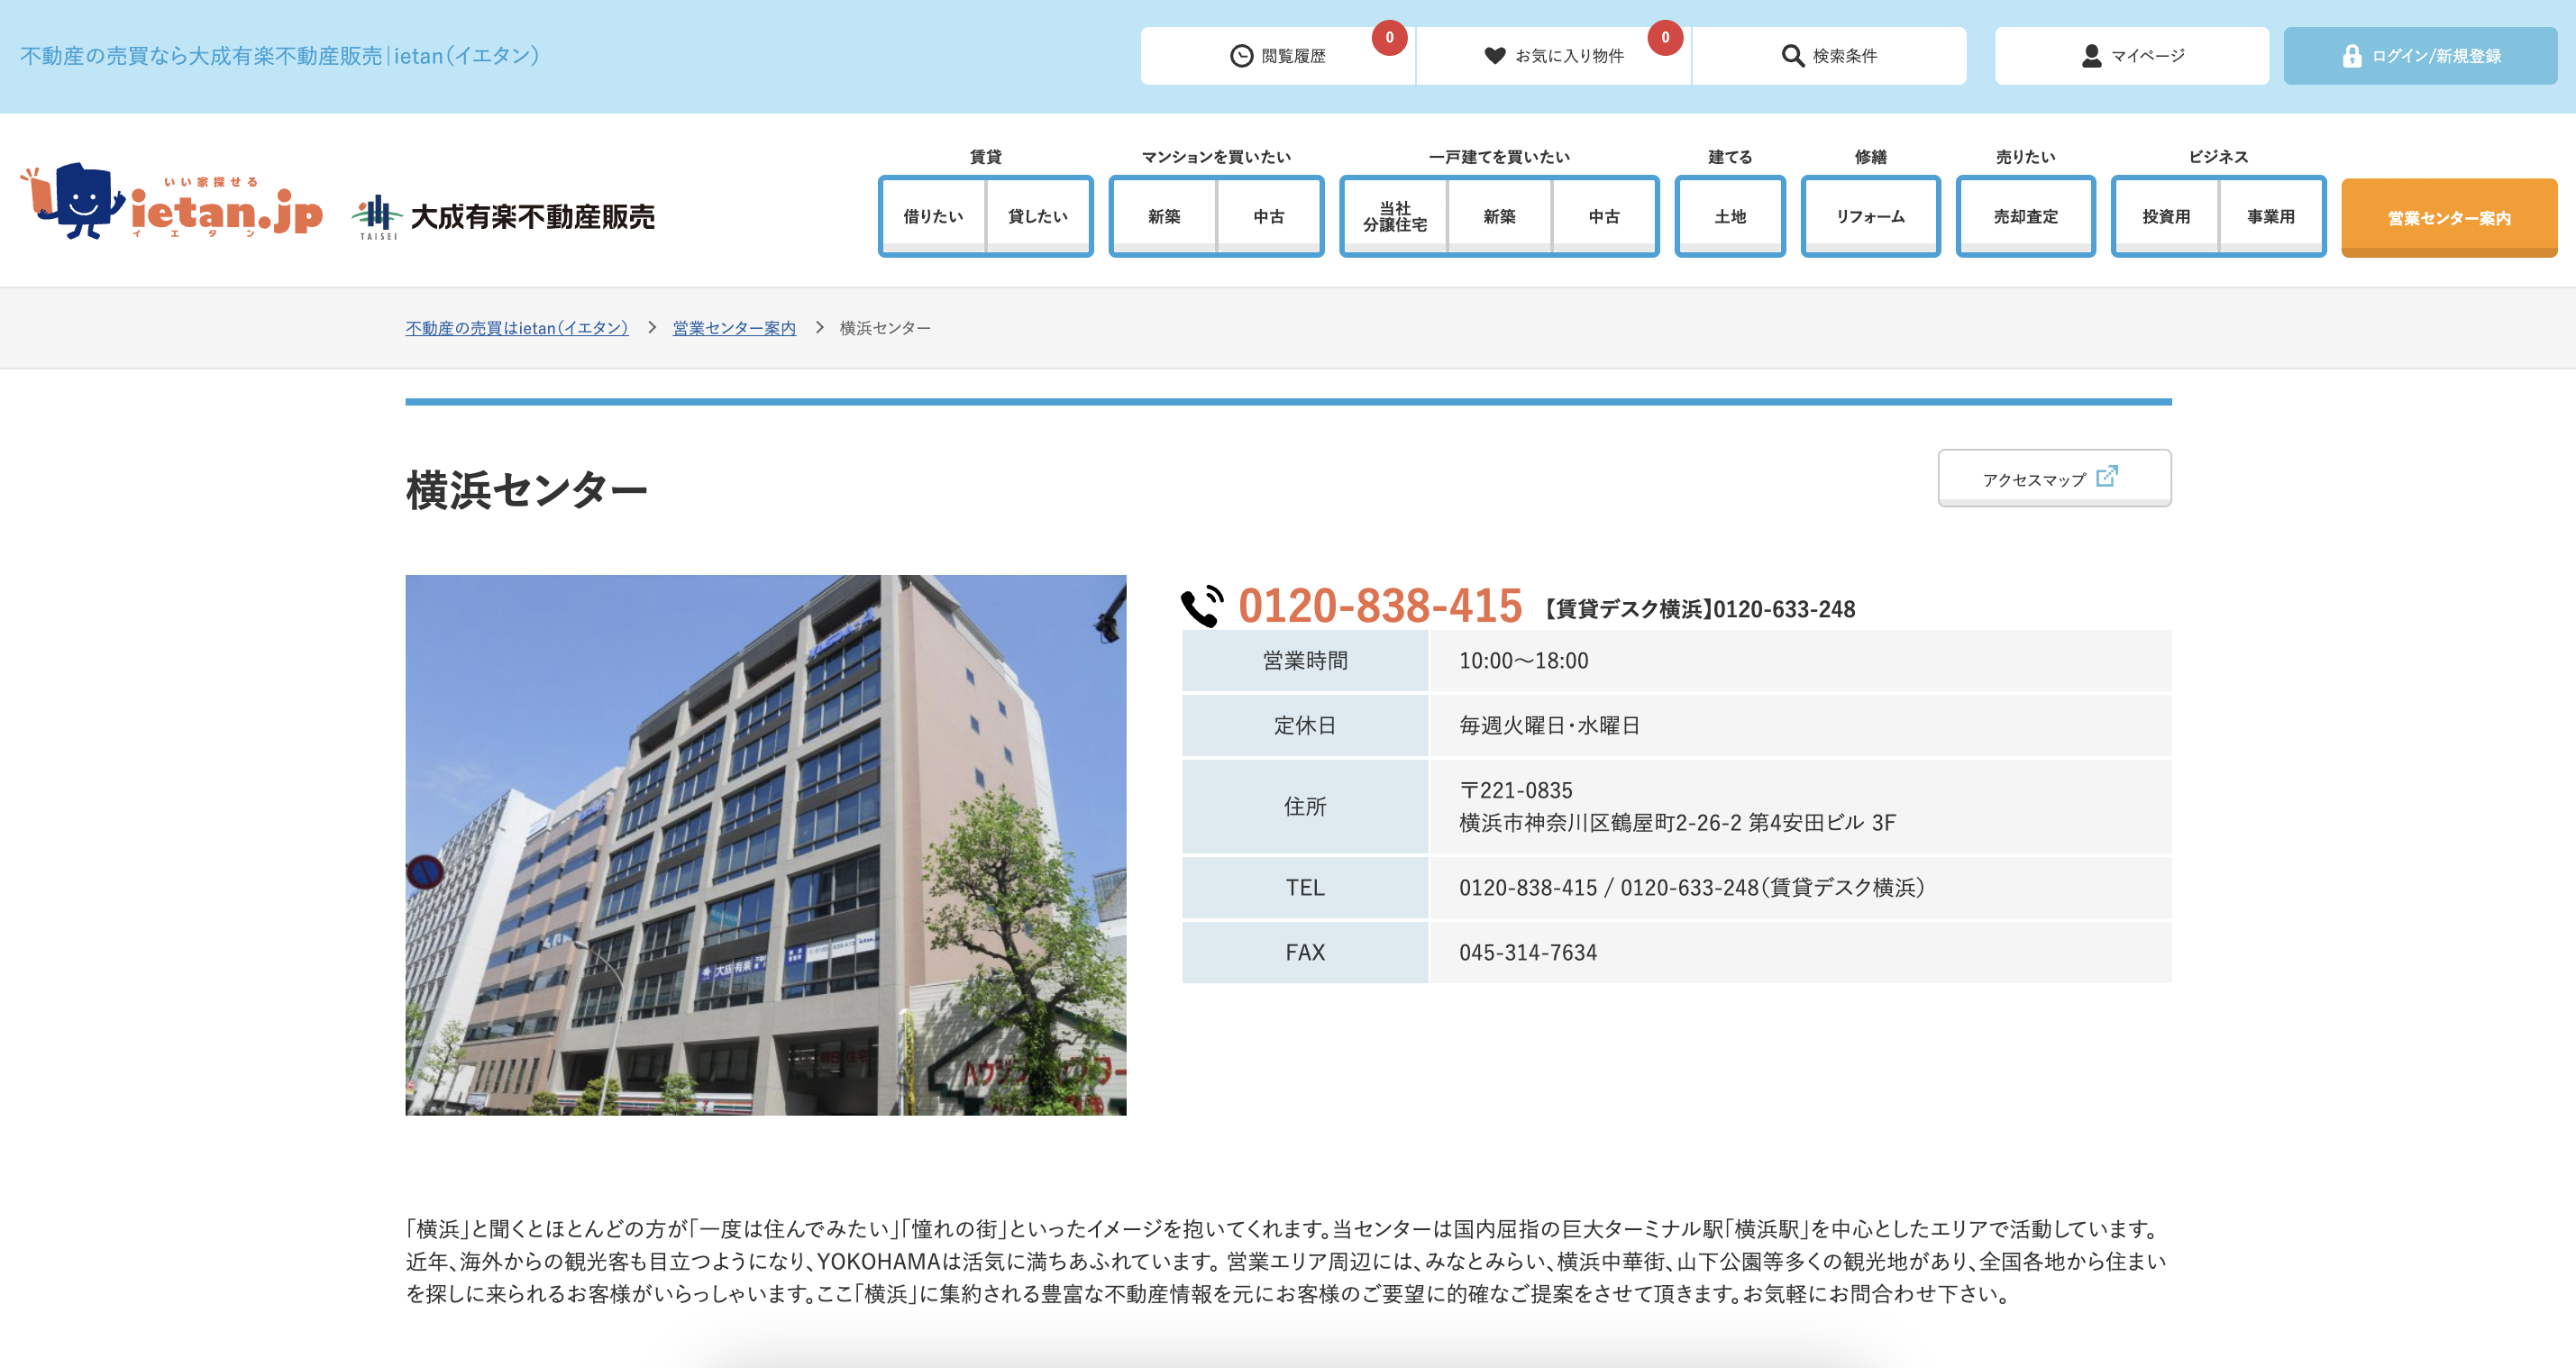
Task: Click the favorites count badge
Action: 1665,38
